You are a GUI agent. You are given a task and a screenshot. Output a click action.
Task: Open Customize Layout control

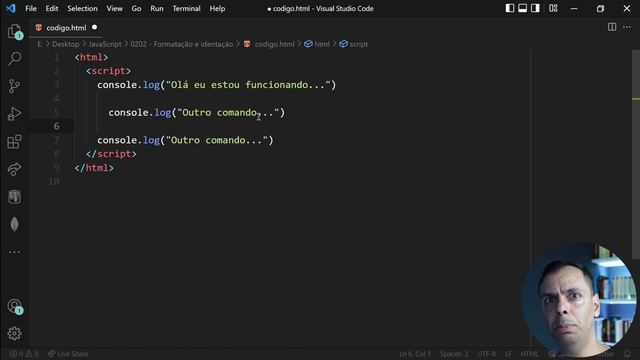pos(553,8)
